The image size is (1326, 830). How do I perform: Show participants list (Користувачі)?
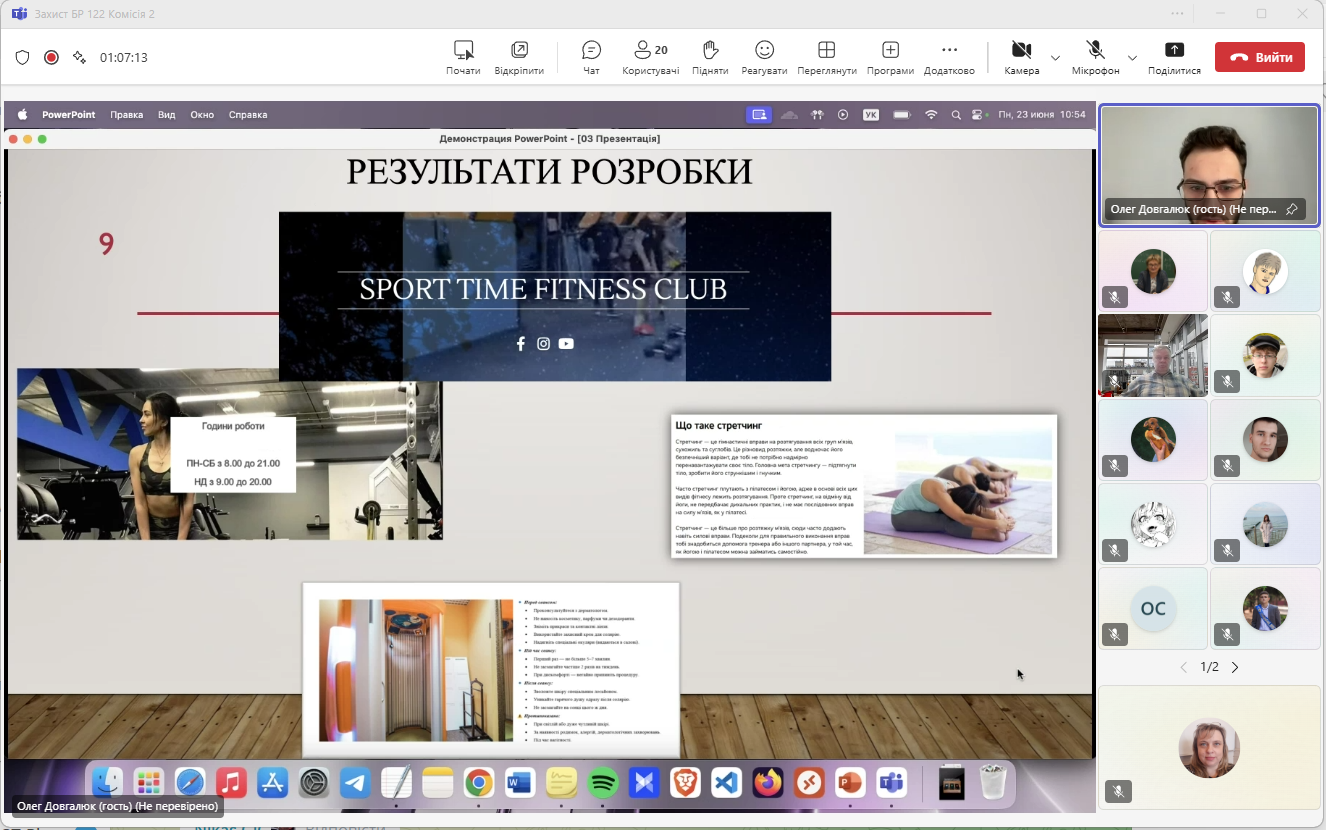click(650, 57)
